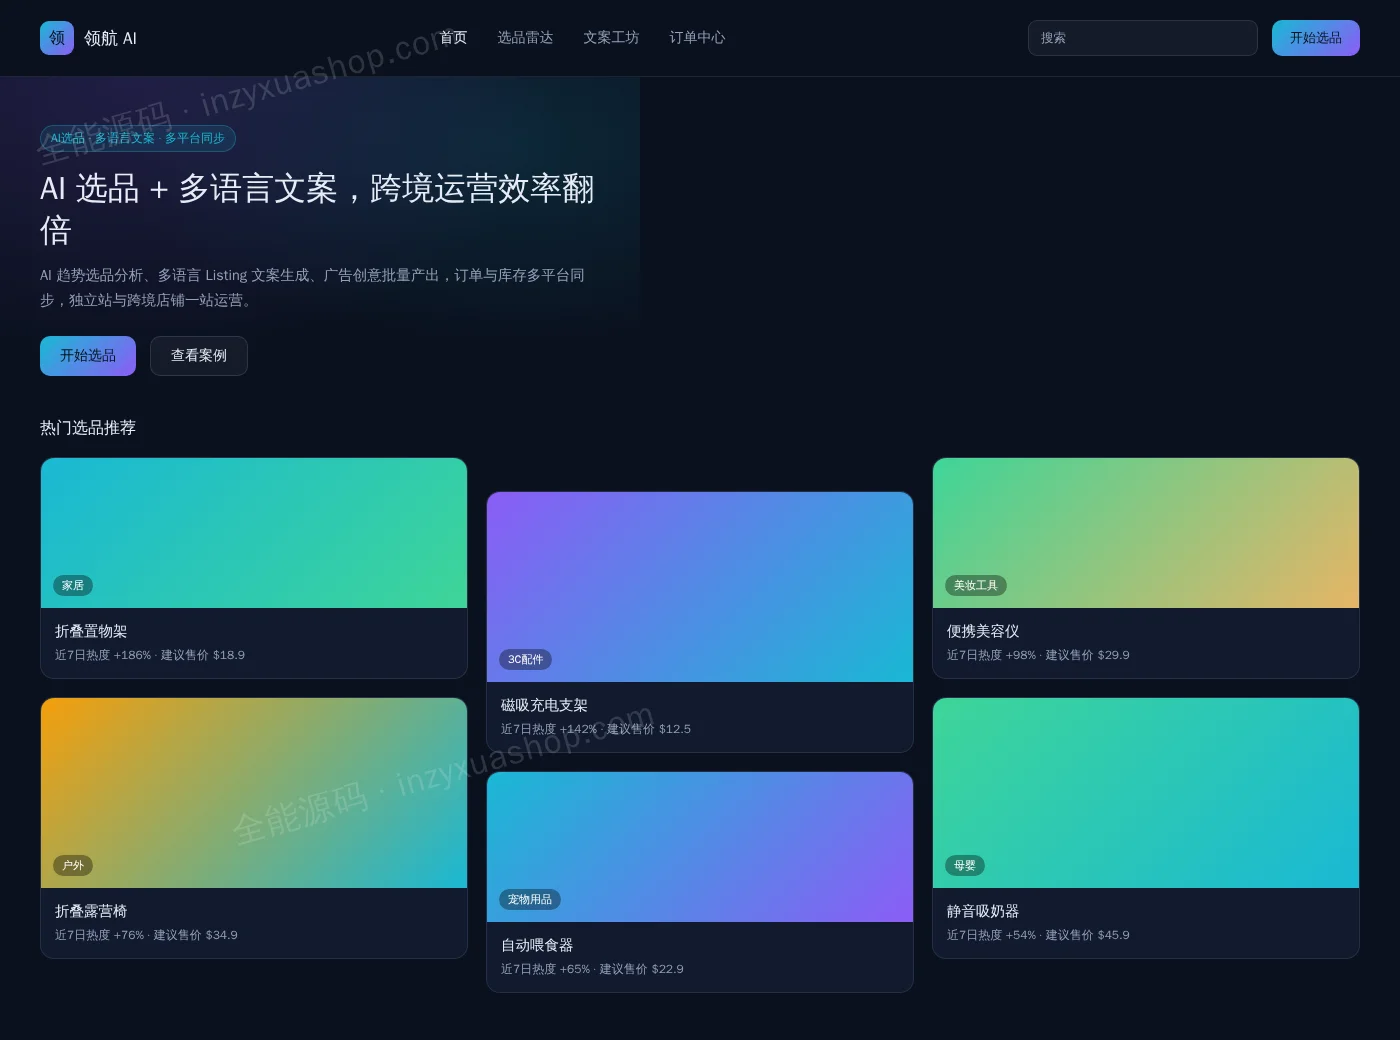Go to 选品雷达 in the navigation
This screenshot has height=1040, width=1400.
coord(525,38)
